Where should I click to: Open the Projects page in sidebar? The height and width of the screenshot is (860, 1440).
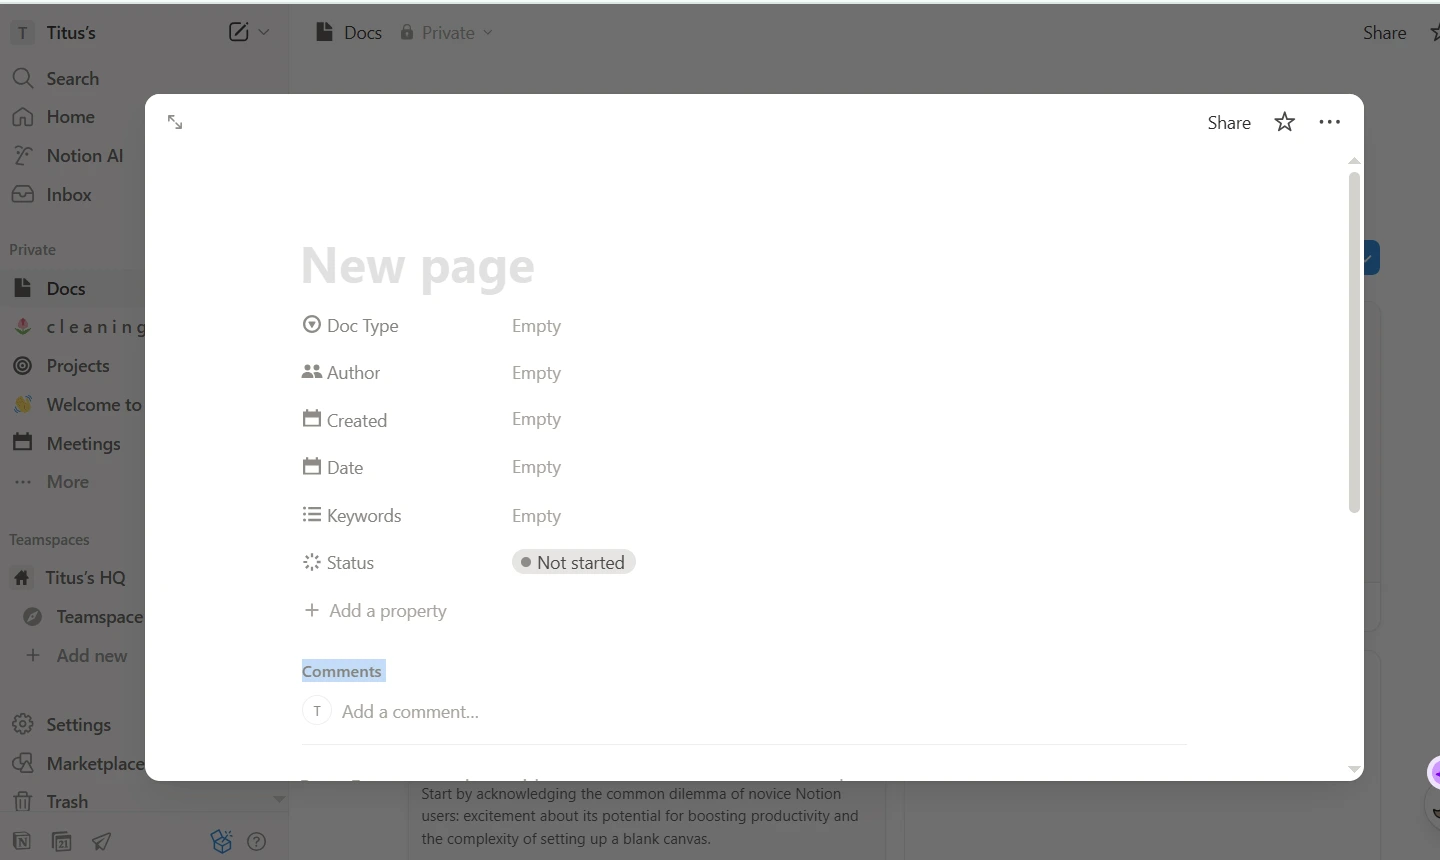(77, 366)
